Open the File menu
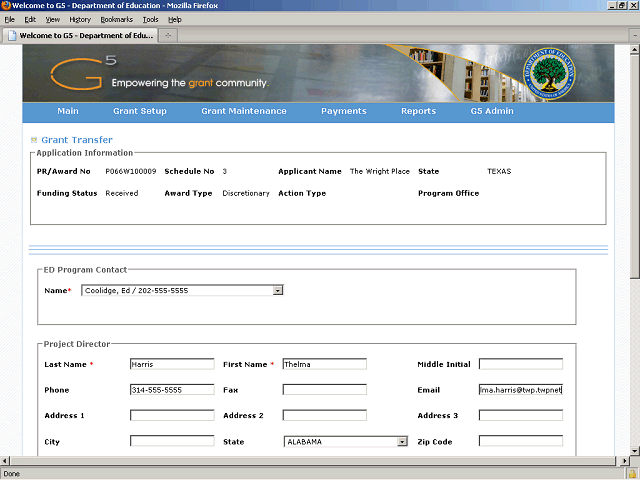The image size is (640, 480). (9, 20)
